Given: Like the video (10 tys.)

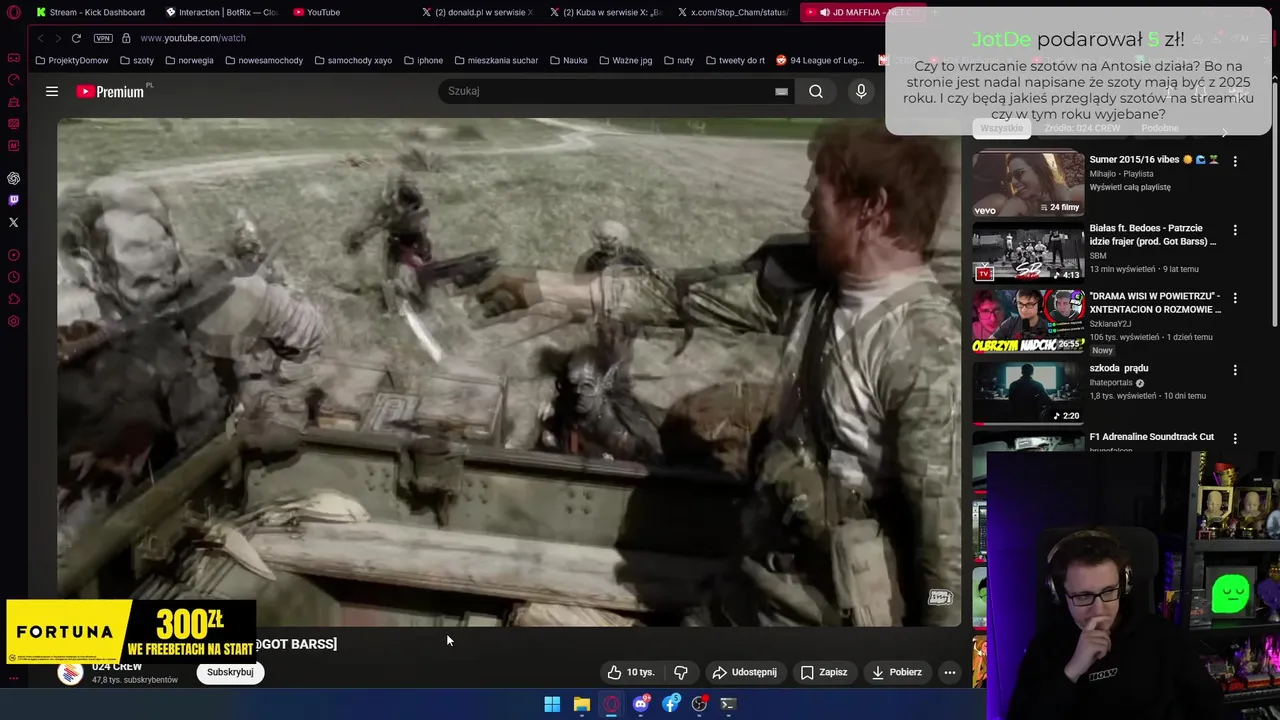Looking at the screenshot, I should click(631, 672).
